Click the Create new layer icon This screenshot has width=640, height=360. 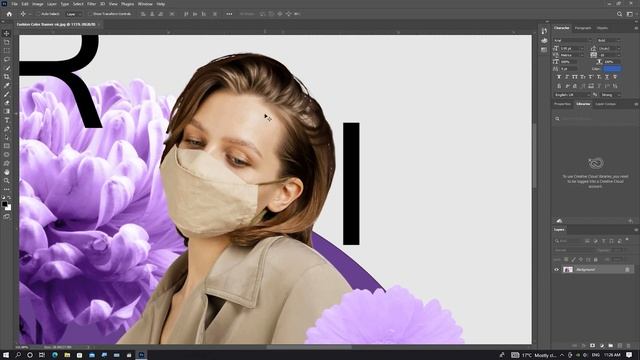pos(620,346)
